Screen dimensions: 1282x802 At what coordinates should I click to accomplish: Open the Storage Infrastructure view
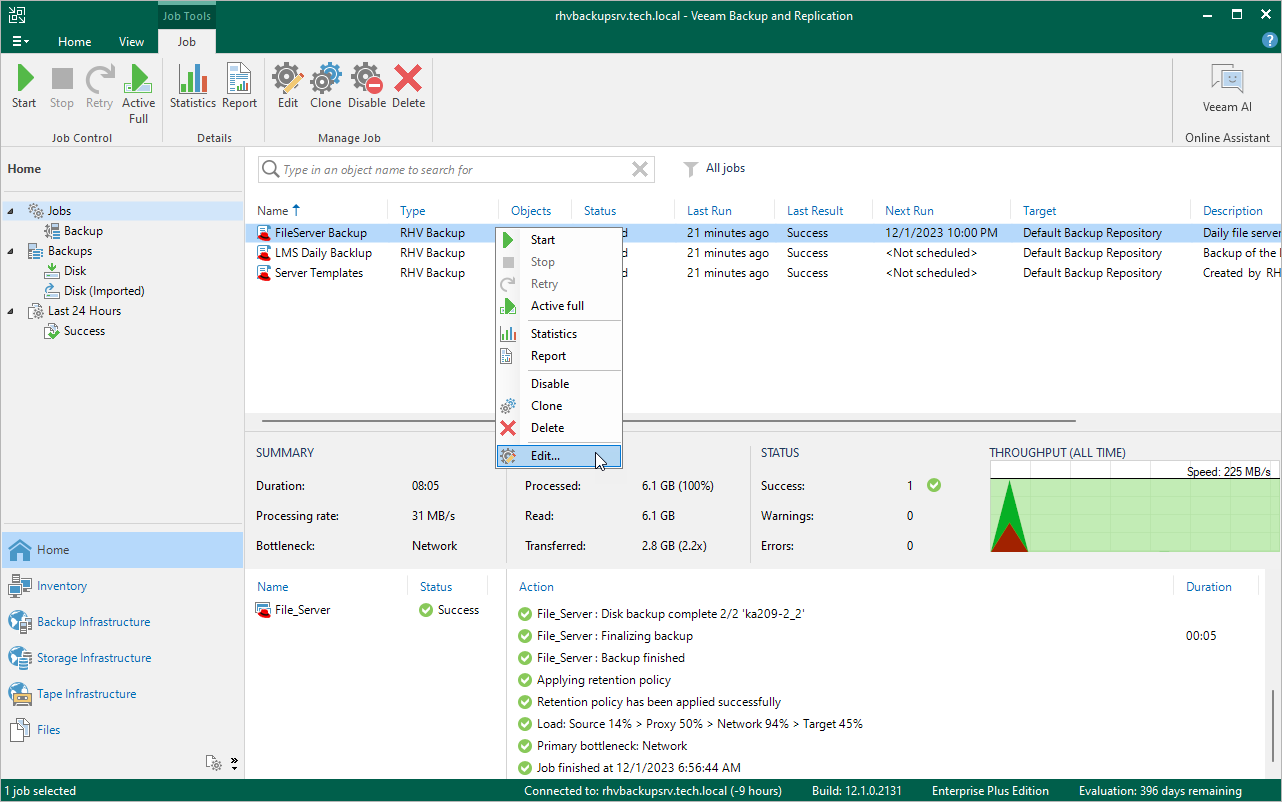(x=122, y=658)
